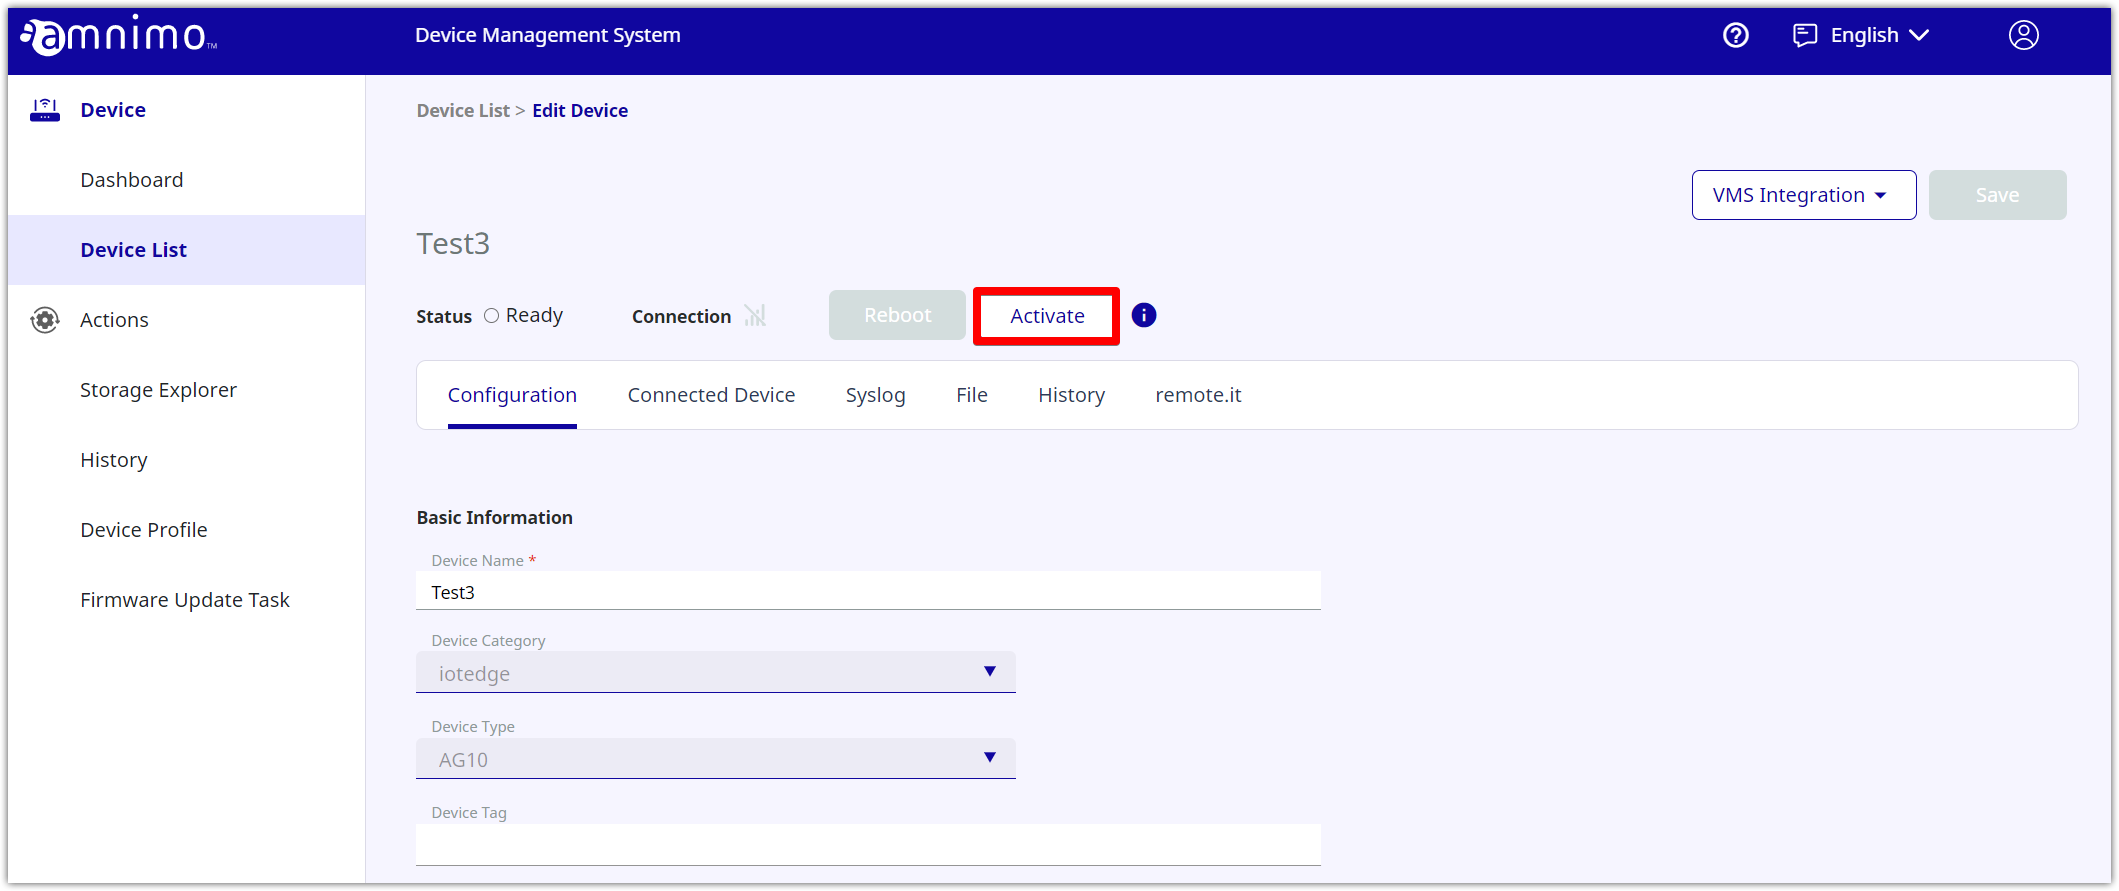
Task: Click the Actions gear icon
Action: pyautogui.click(x=45, y=320)
